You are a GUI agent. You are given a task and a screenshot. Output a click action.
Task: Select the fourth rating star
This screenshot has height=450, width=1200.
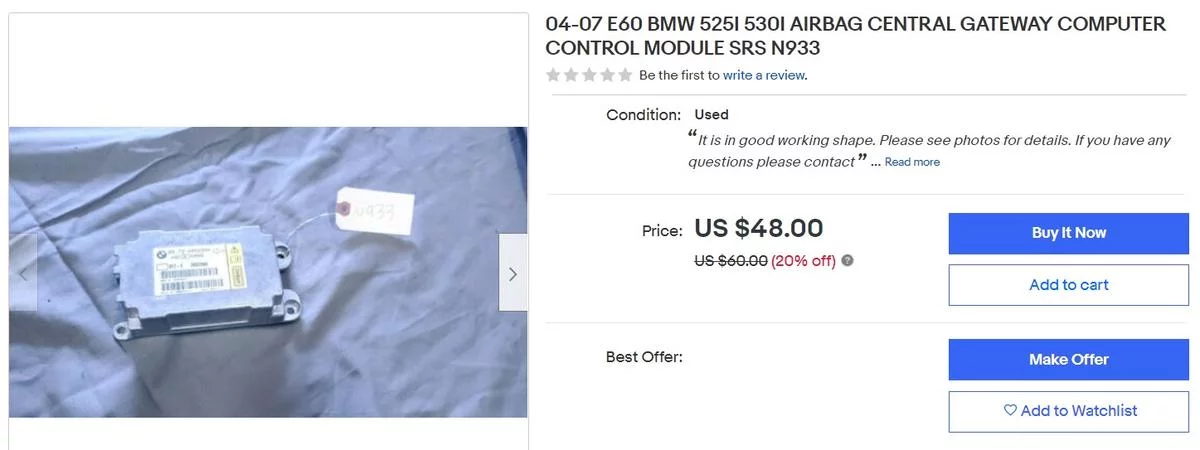(607, 75)
